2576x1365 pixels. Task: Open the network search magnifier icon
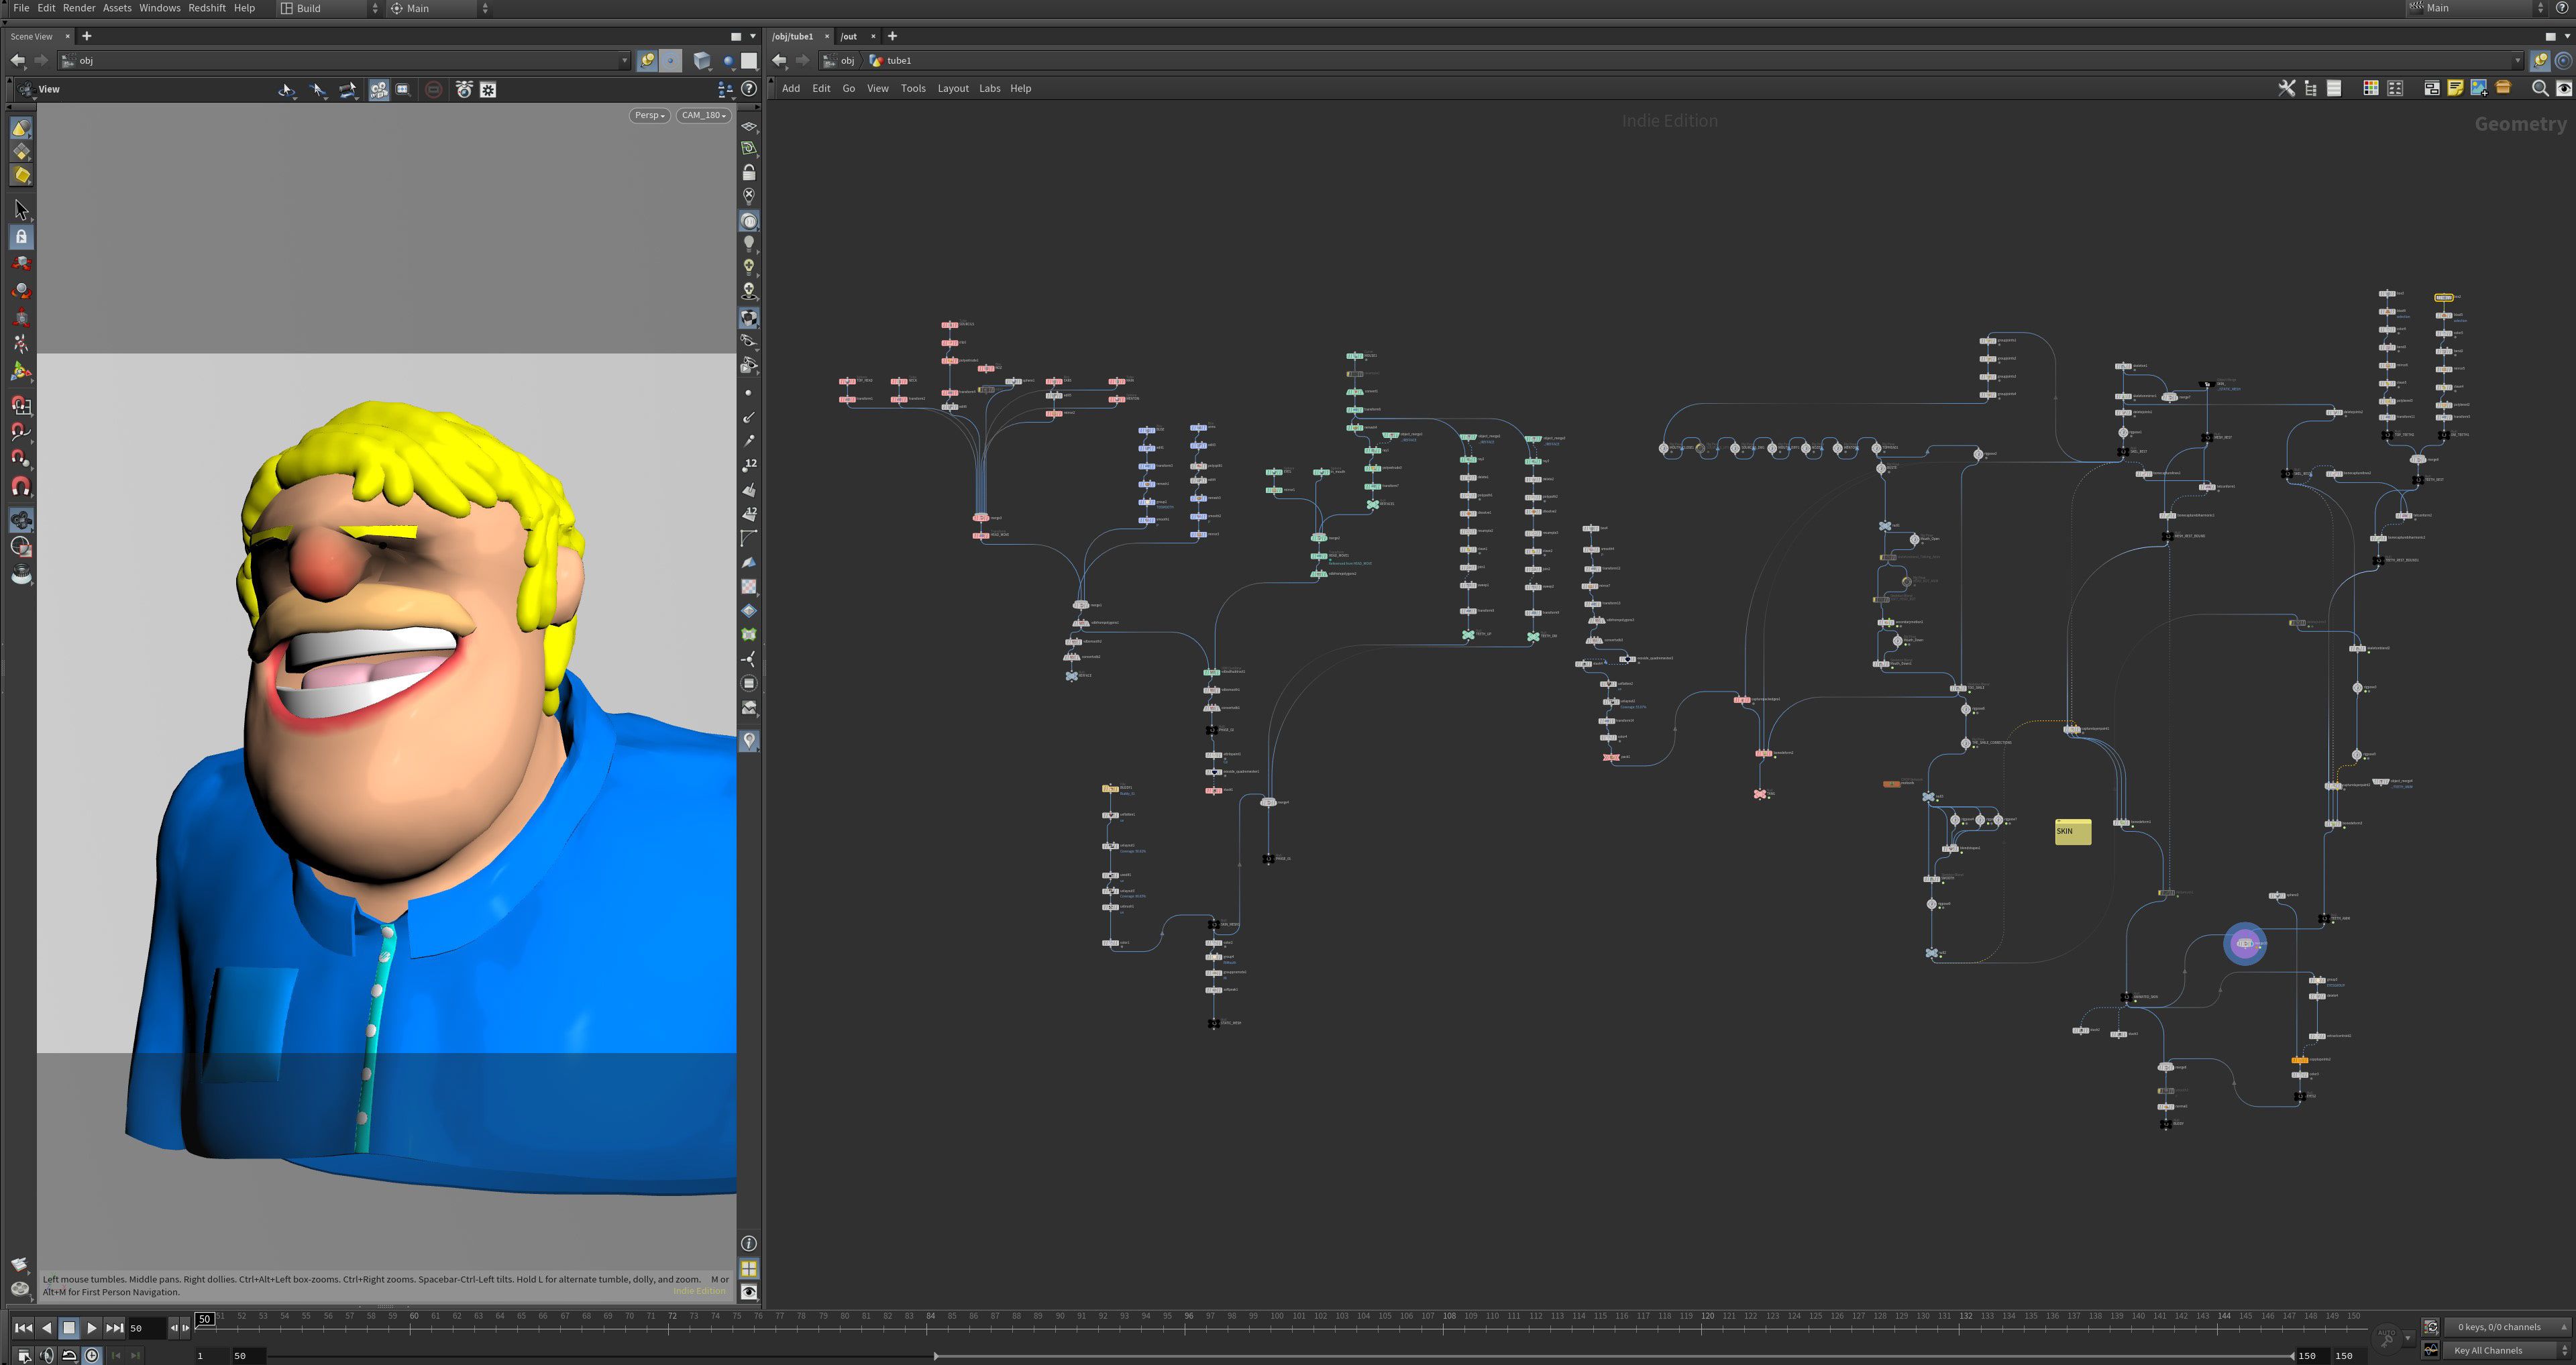click(2539, 89)
